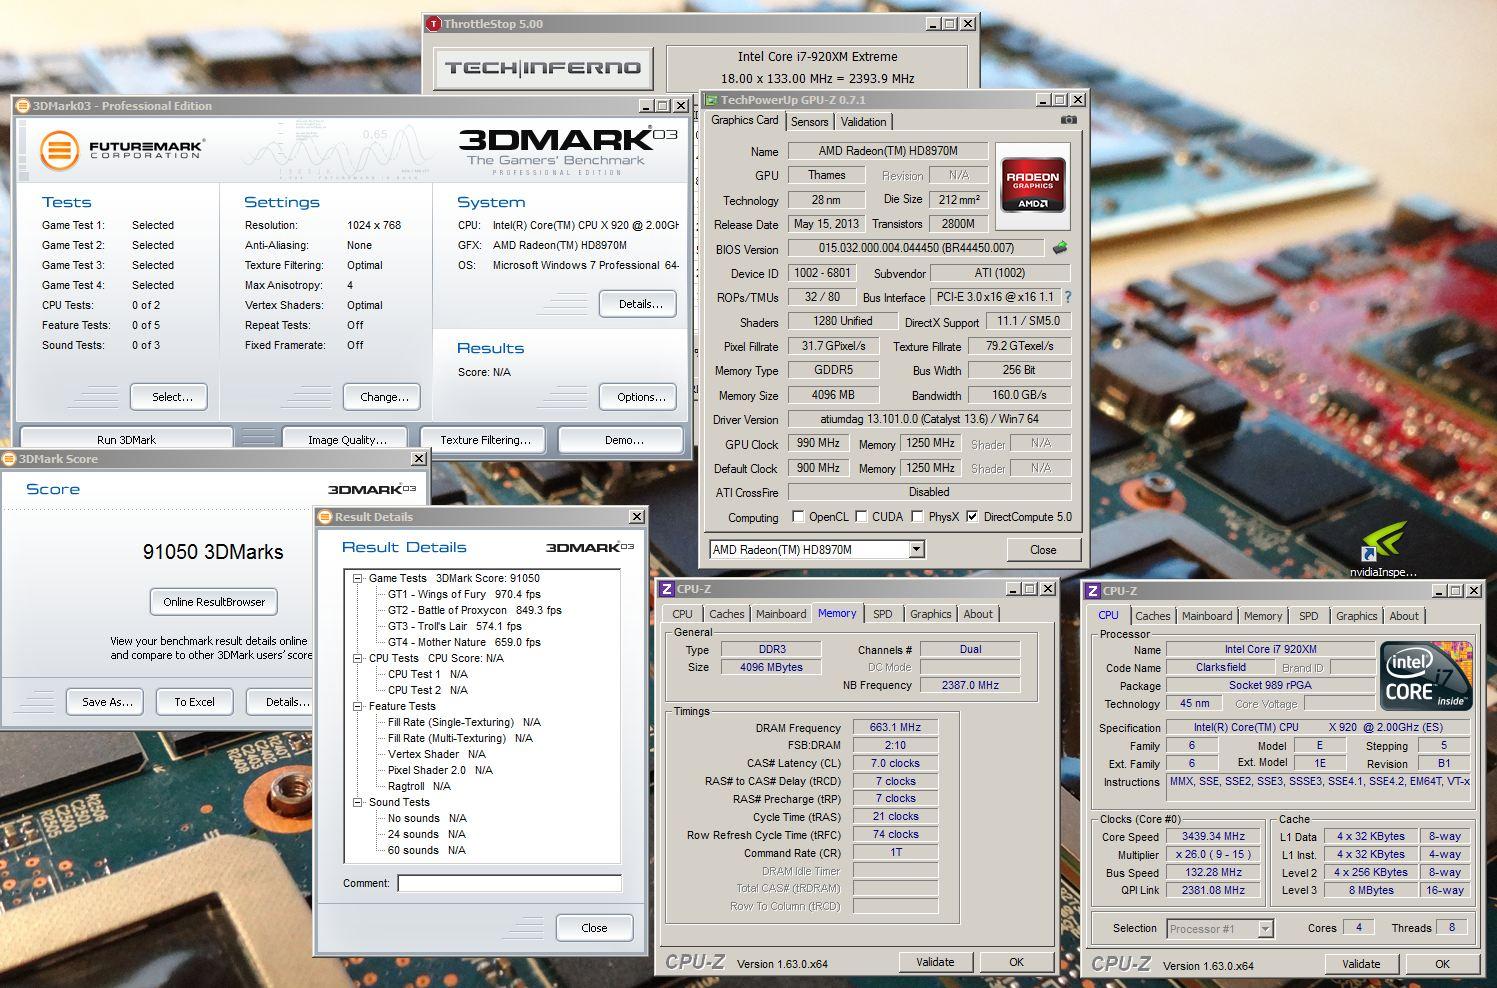The image size is (1497, 988).
Task: Select GT2 - Battle of Proxycon result row
Action: click(x=475, y=610)
